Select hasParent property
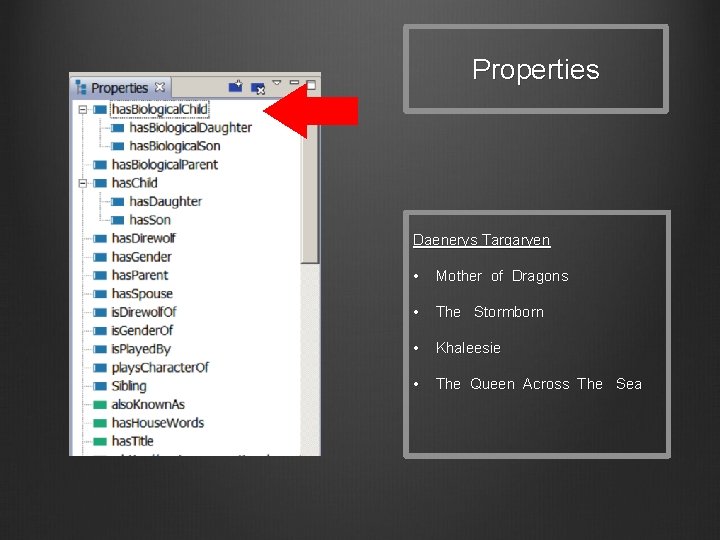 pos(140,275)
